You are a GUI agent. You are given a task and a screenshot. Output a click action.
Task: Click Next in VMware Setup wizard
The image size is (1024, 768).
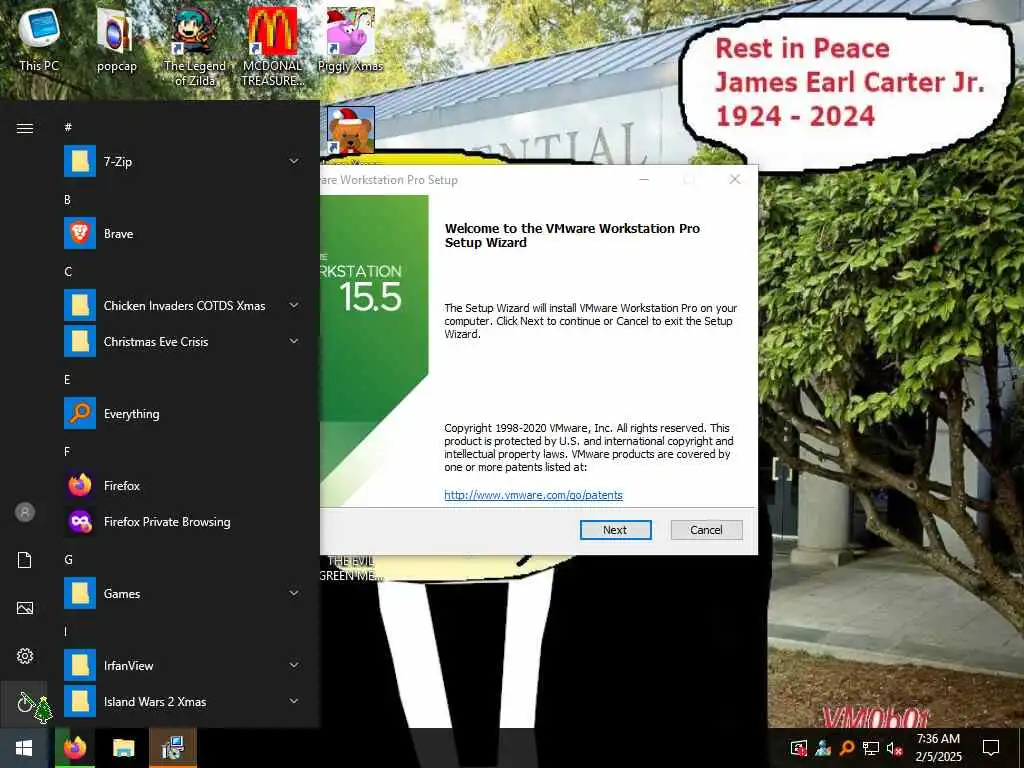615,530
